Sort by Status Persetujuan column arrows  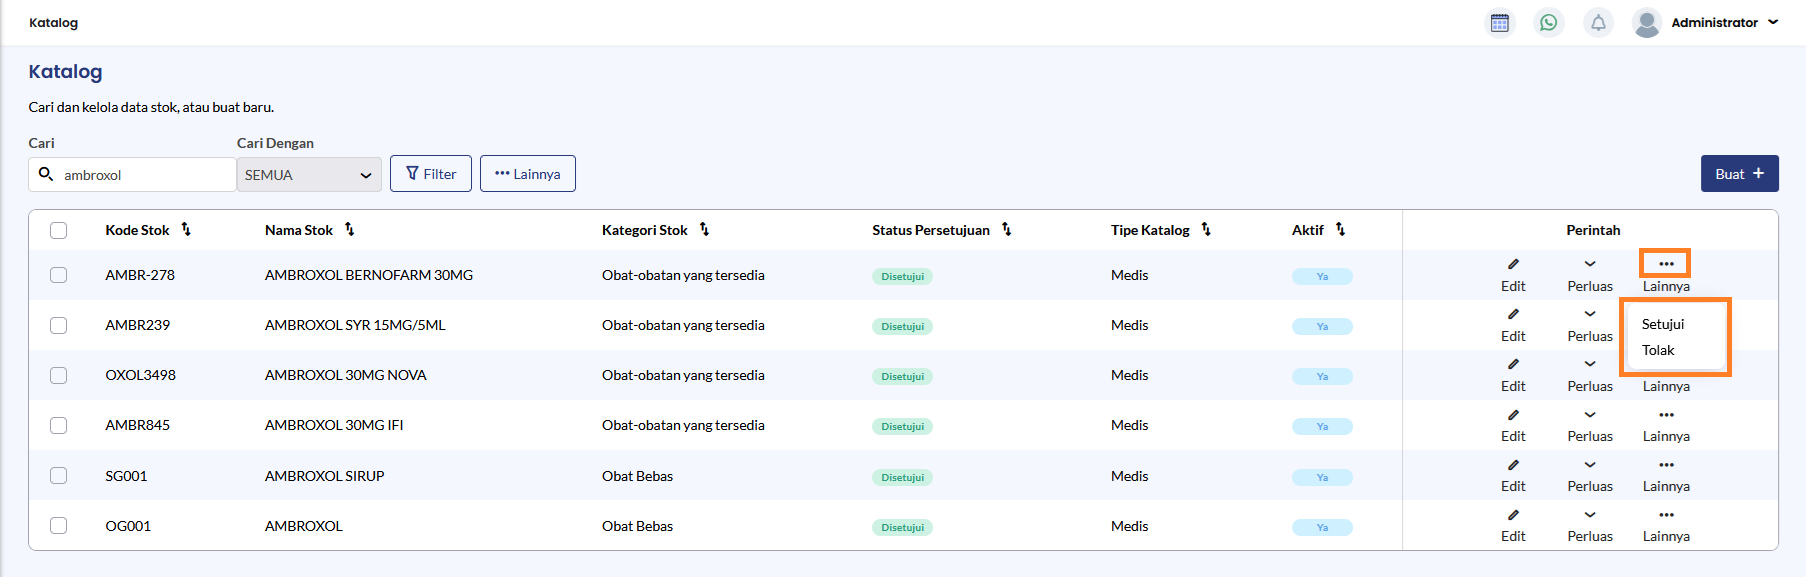pyautogui.click(x=1006, y=230)
